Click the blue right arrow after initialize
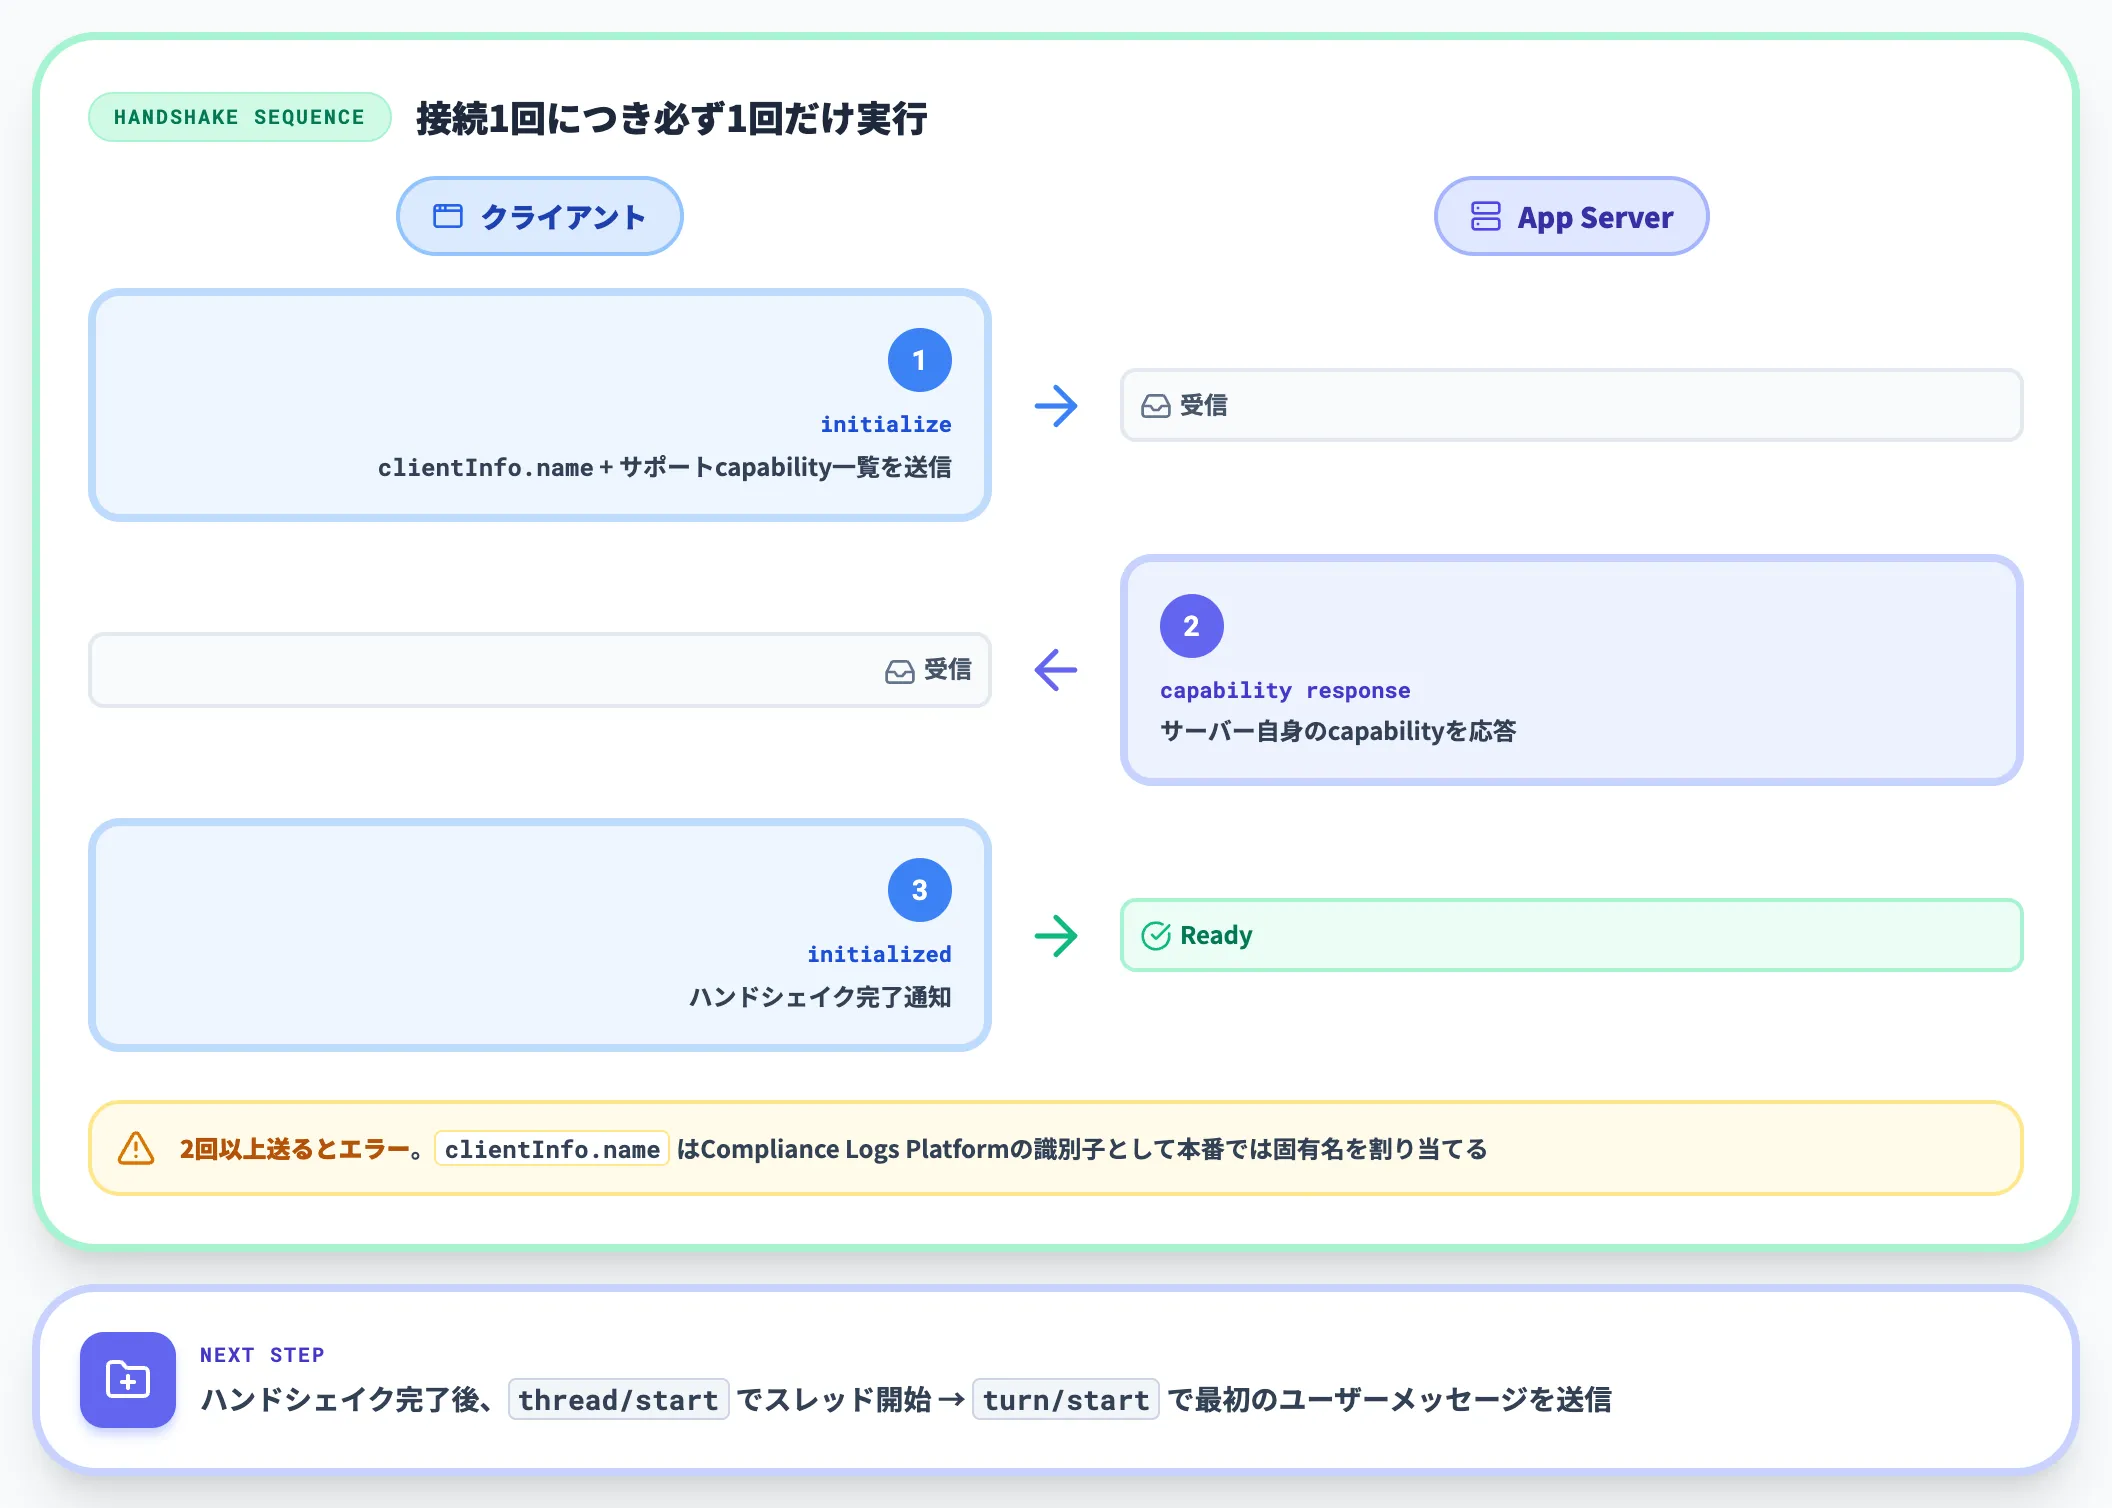The height and width of the screenshot is (1508, 2112). click(1056, 406)
